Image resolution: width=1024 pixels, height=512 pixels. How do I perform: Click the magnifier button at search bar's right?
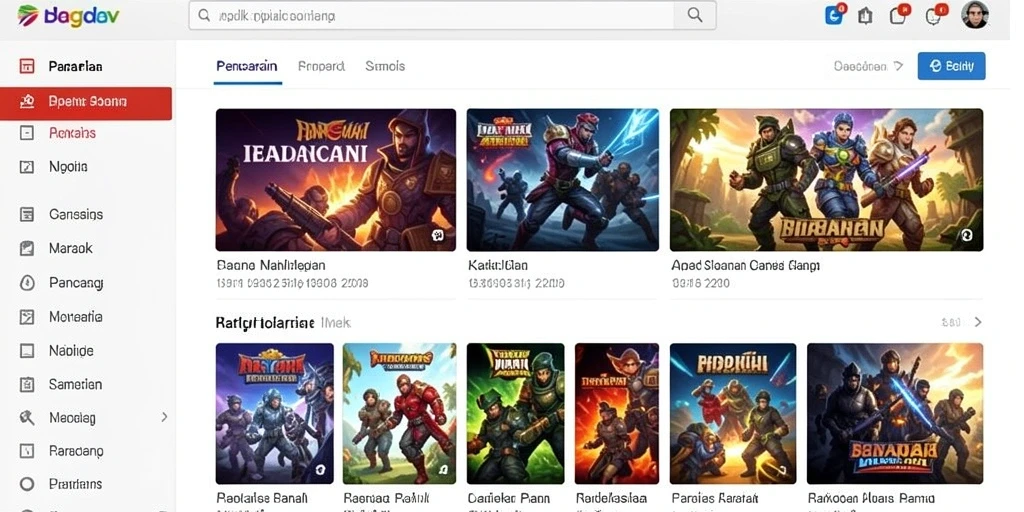tap(695, 15)
